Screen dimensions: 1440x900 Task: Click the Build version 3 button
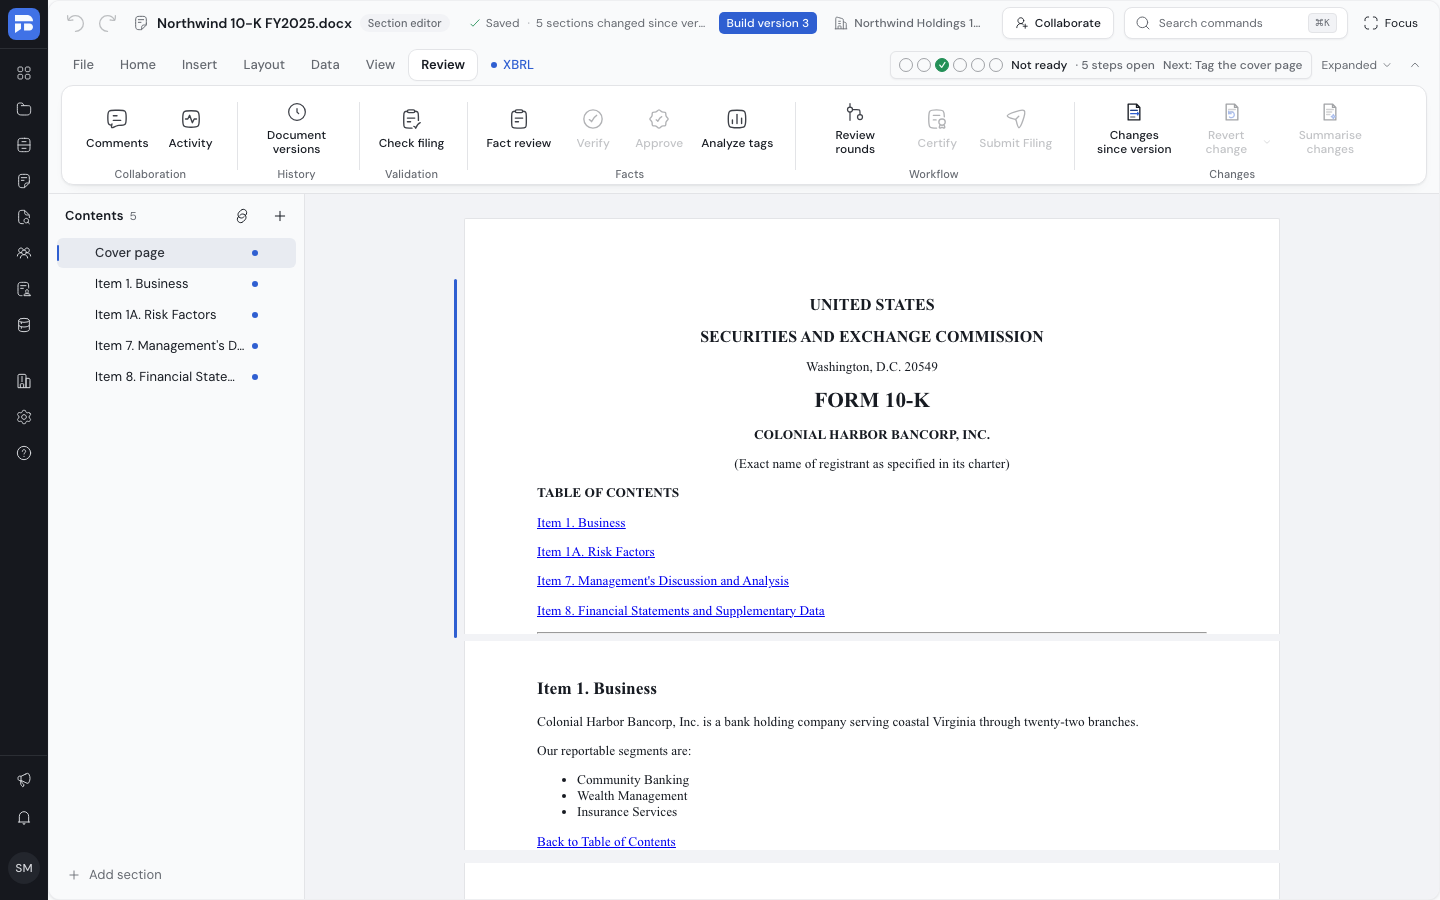coord(768,23)
